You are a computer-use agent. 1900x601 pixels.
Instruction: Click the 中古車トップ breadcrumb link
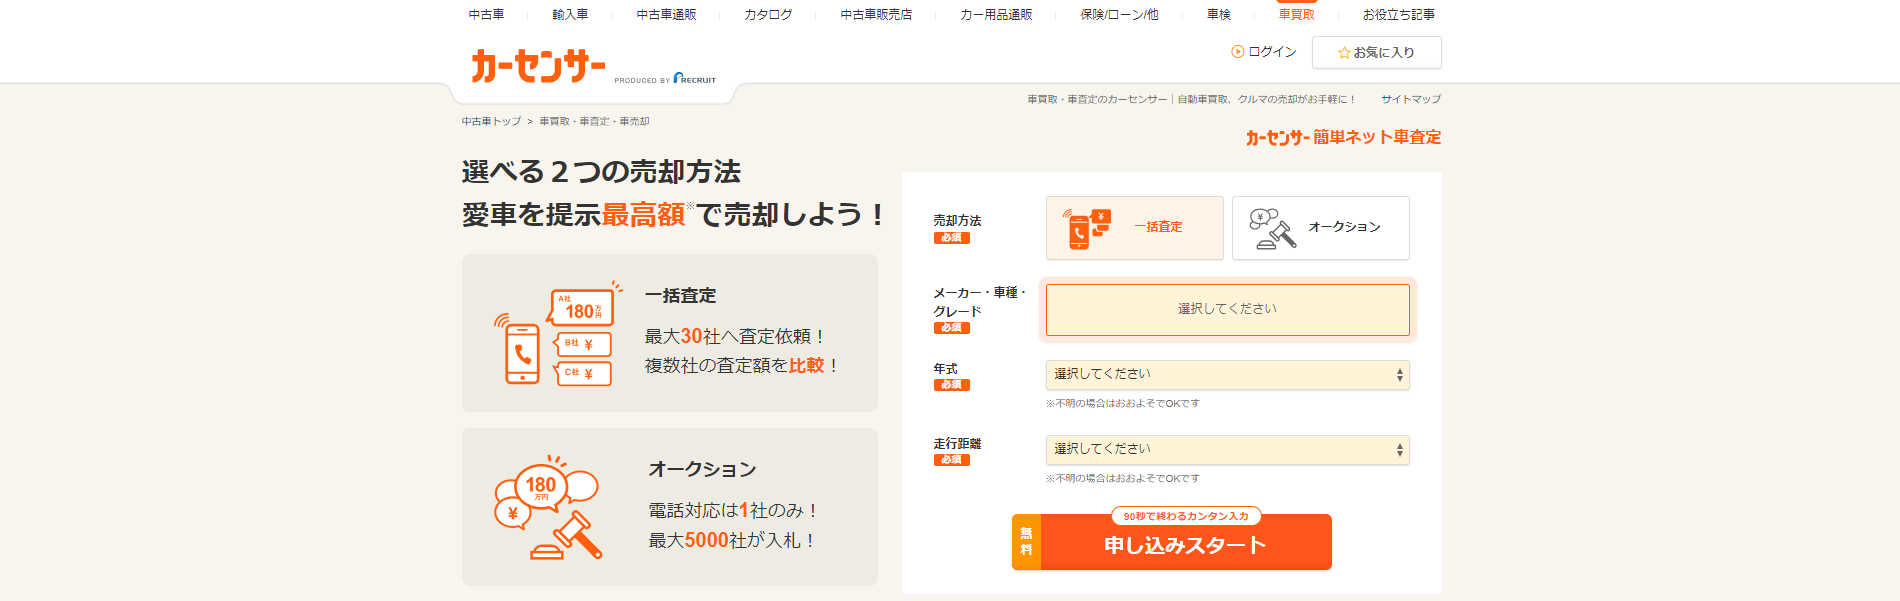491,121
